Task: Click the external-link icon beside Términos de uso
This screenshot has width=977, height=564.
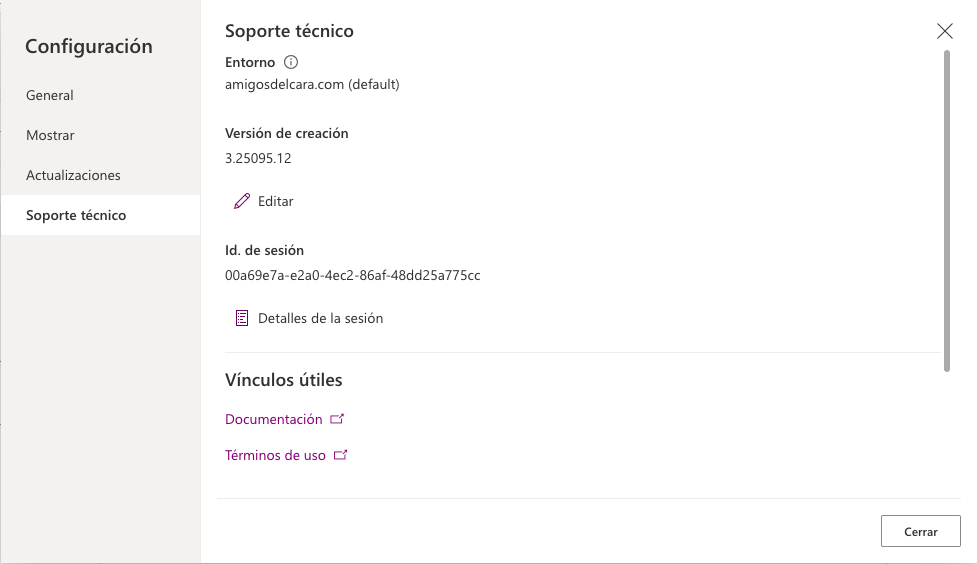Action: [x=340, y=455]
